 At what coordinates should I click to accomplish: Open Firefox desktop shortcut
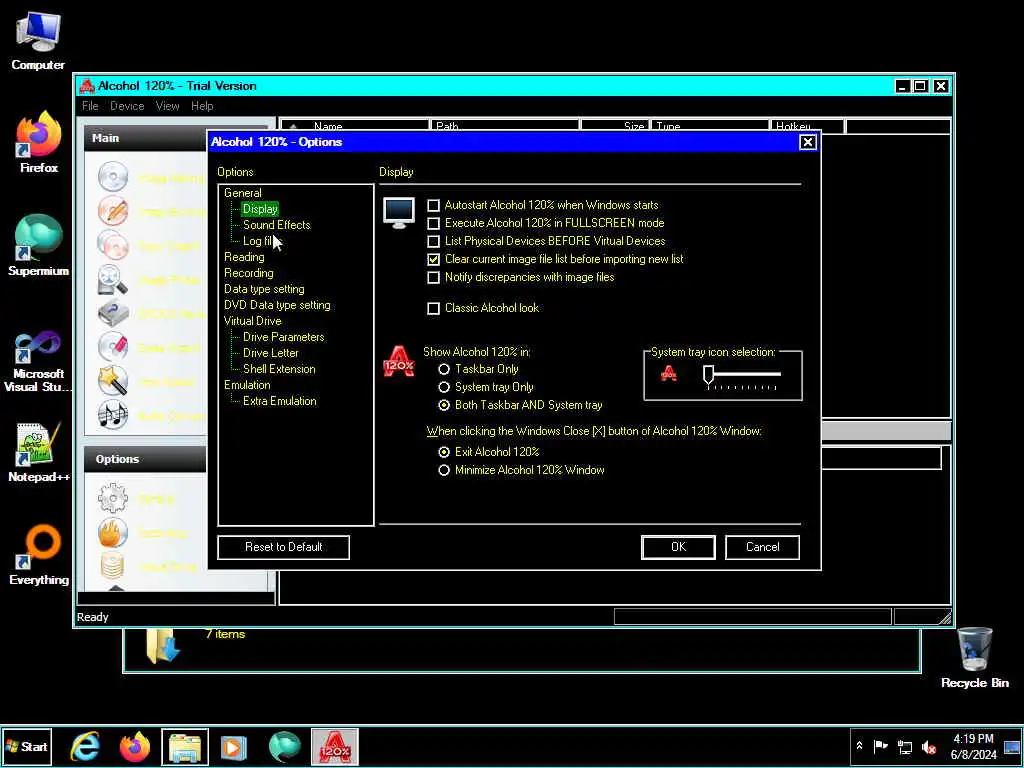click(38, 143)
